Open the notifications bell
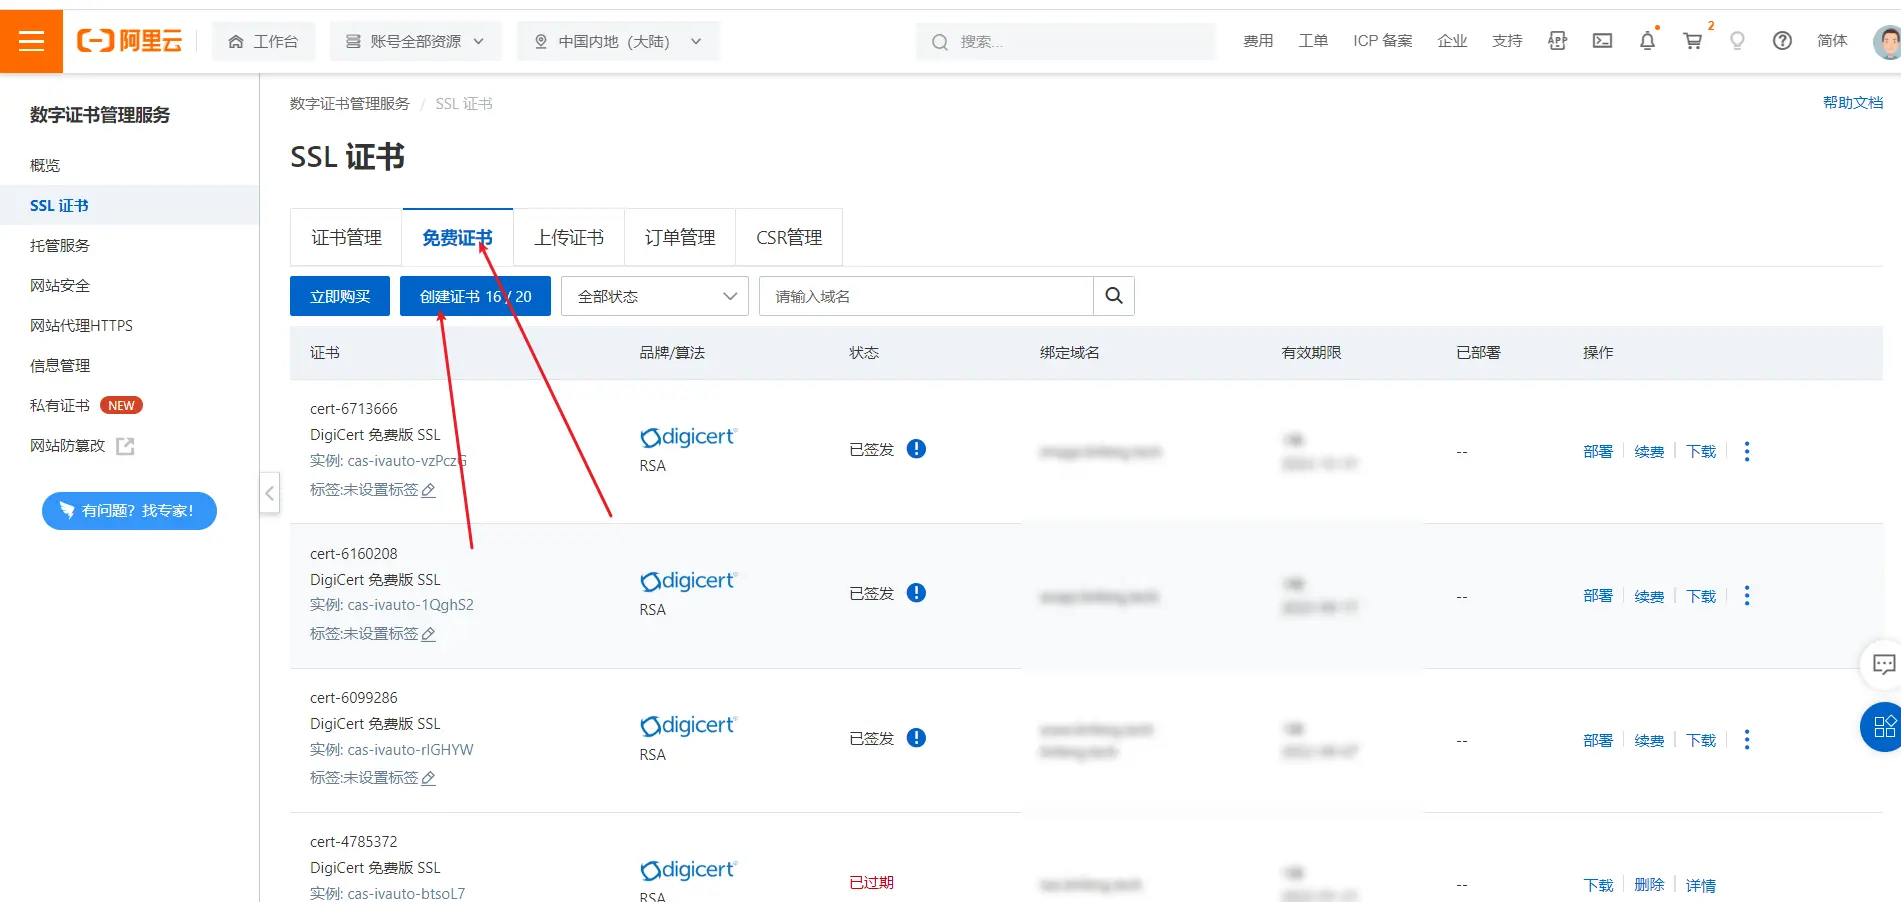This screenshot has height=902, width=1901. [1647, 41]
